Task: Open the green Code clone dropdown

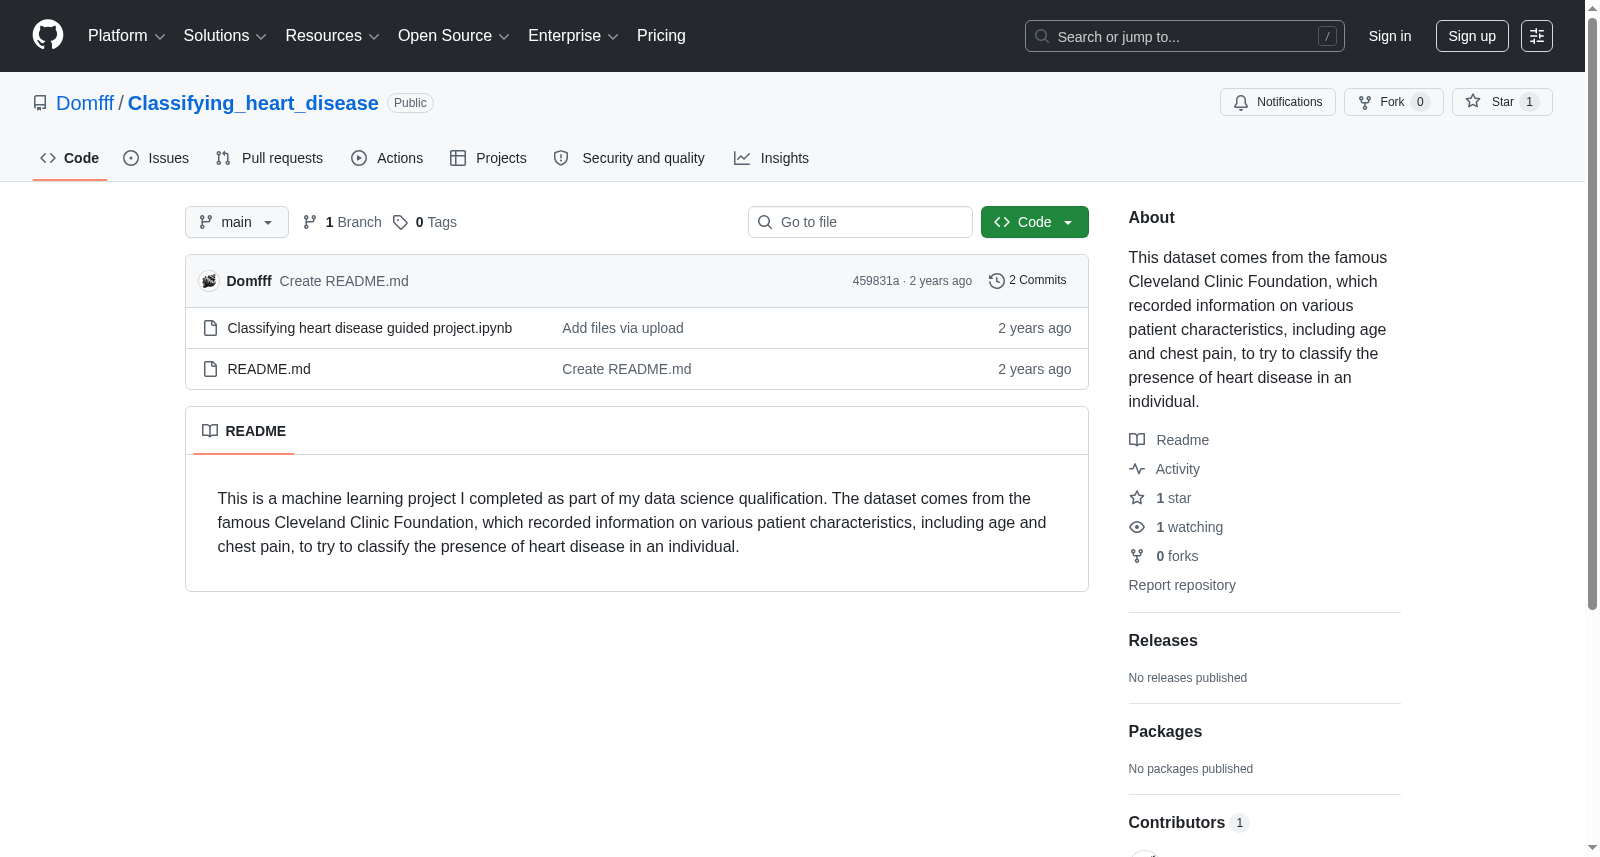Action: 1035,222
